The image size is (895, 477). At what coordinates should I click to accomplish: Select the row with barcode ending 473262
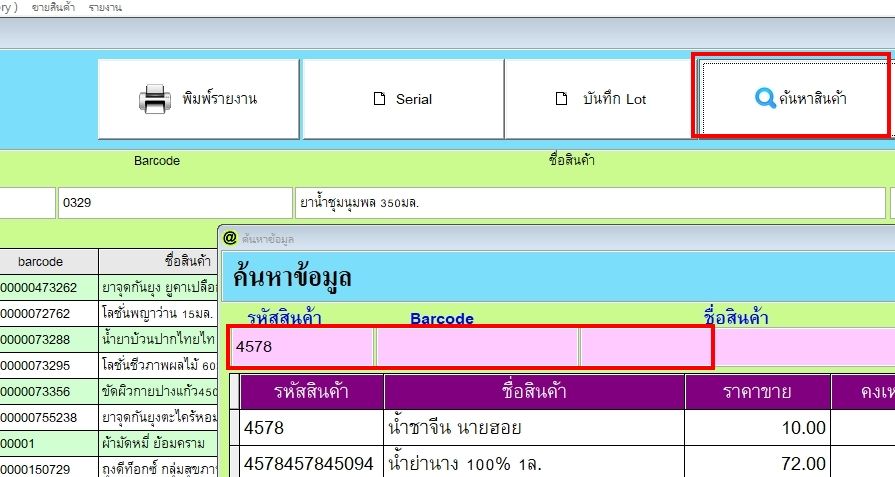coord(48,287)
